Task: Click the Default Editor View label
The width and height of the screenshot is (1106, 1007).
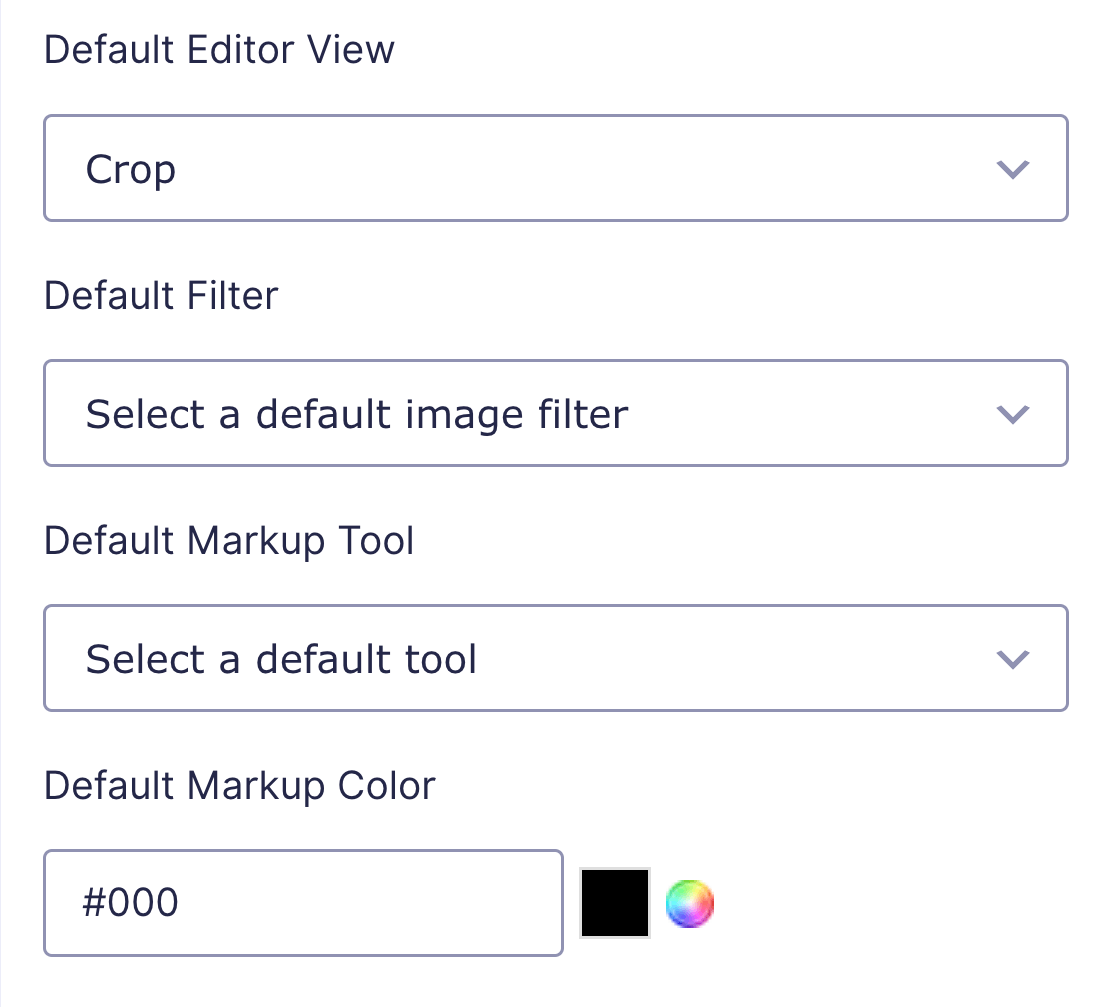Action: pos(219,48)
